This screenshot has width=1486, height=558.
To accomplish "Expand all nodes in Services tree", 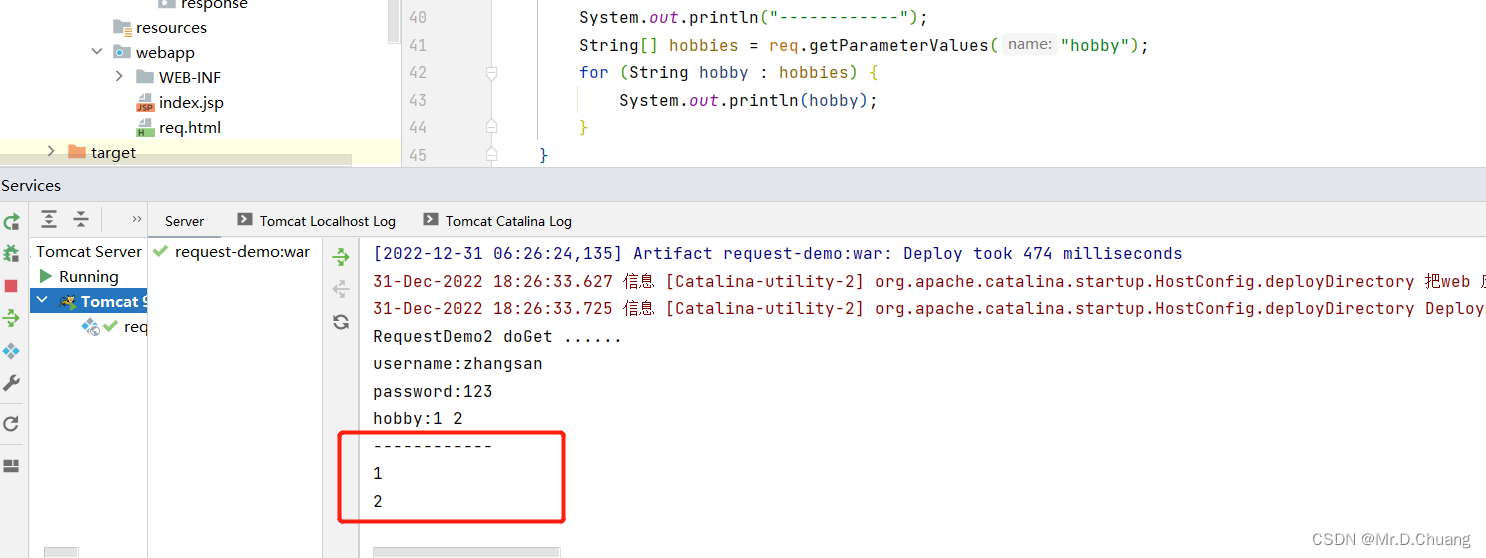I will 48,219.
